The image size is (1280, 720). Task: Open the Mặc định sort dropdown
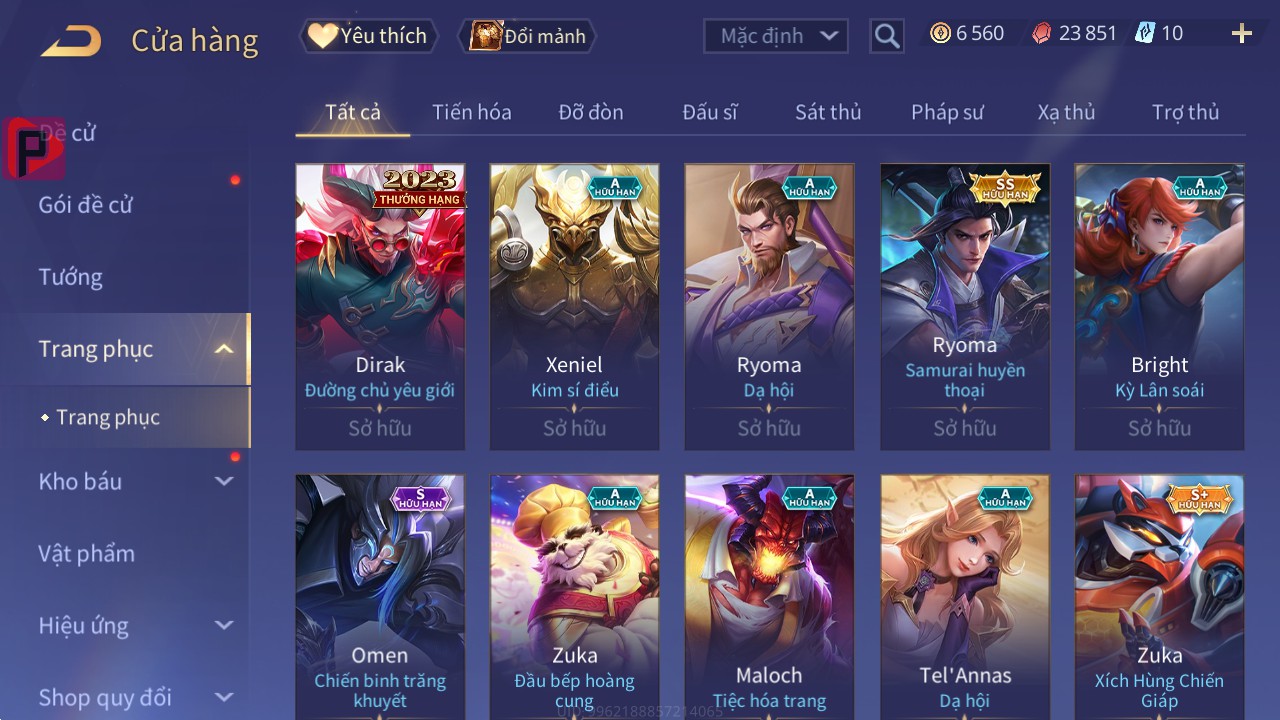pyautogui.click(x=776, y=36)
